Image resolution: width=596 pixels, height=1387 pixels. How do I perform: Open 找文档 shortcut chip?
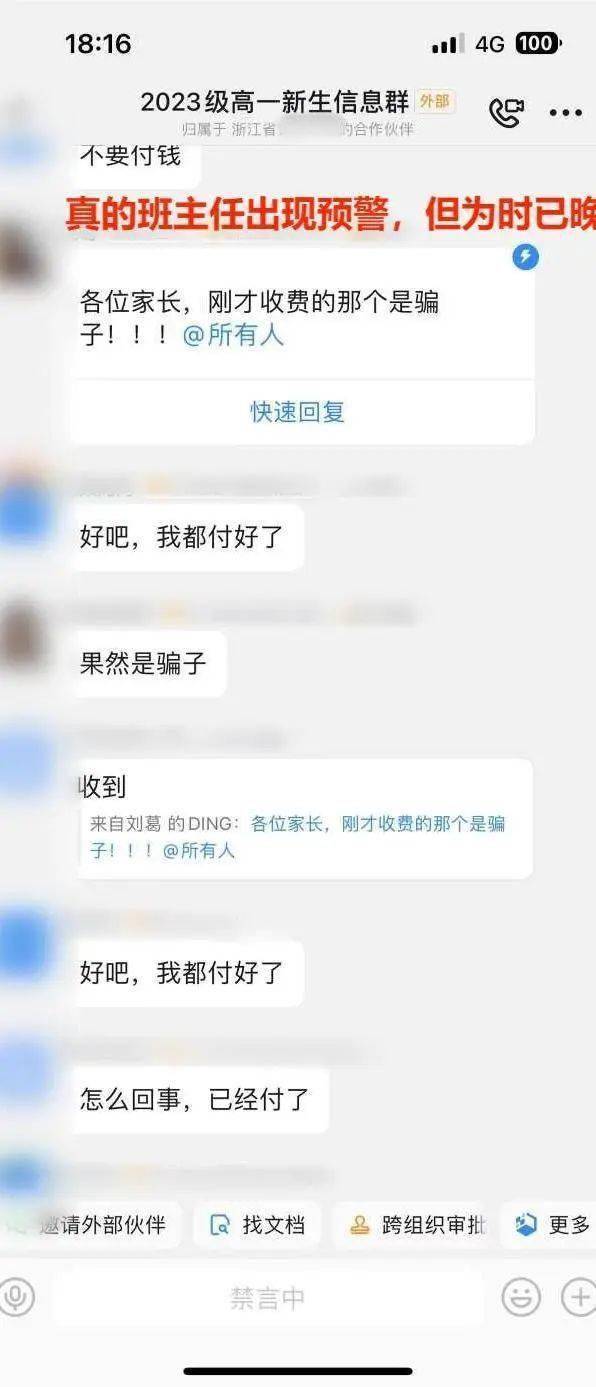[x=257, y=1225]
